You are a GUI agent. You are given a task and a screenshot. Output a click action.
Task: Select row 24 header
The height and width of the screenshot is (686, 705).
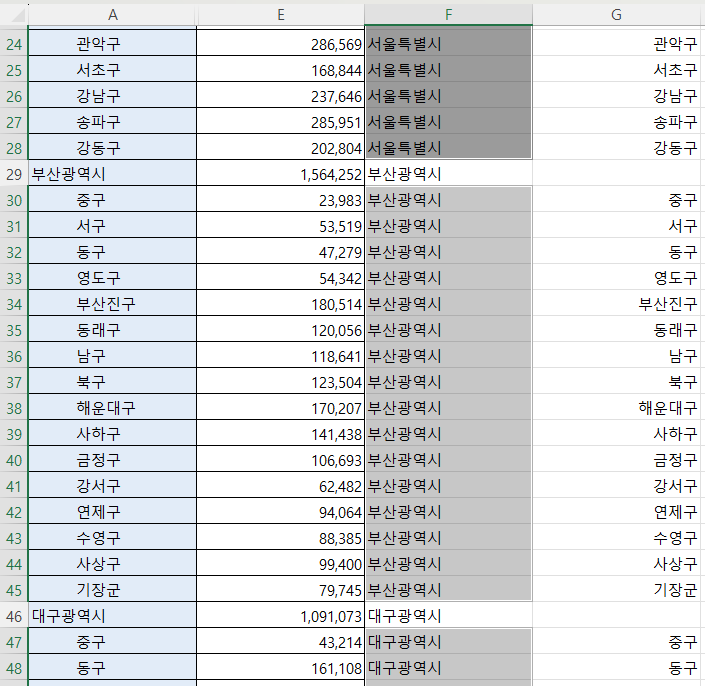tap(14, 45)
